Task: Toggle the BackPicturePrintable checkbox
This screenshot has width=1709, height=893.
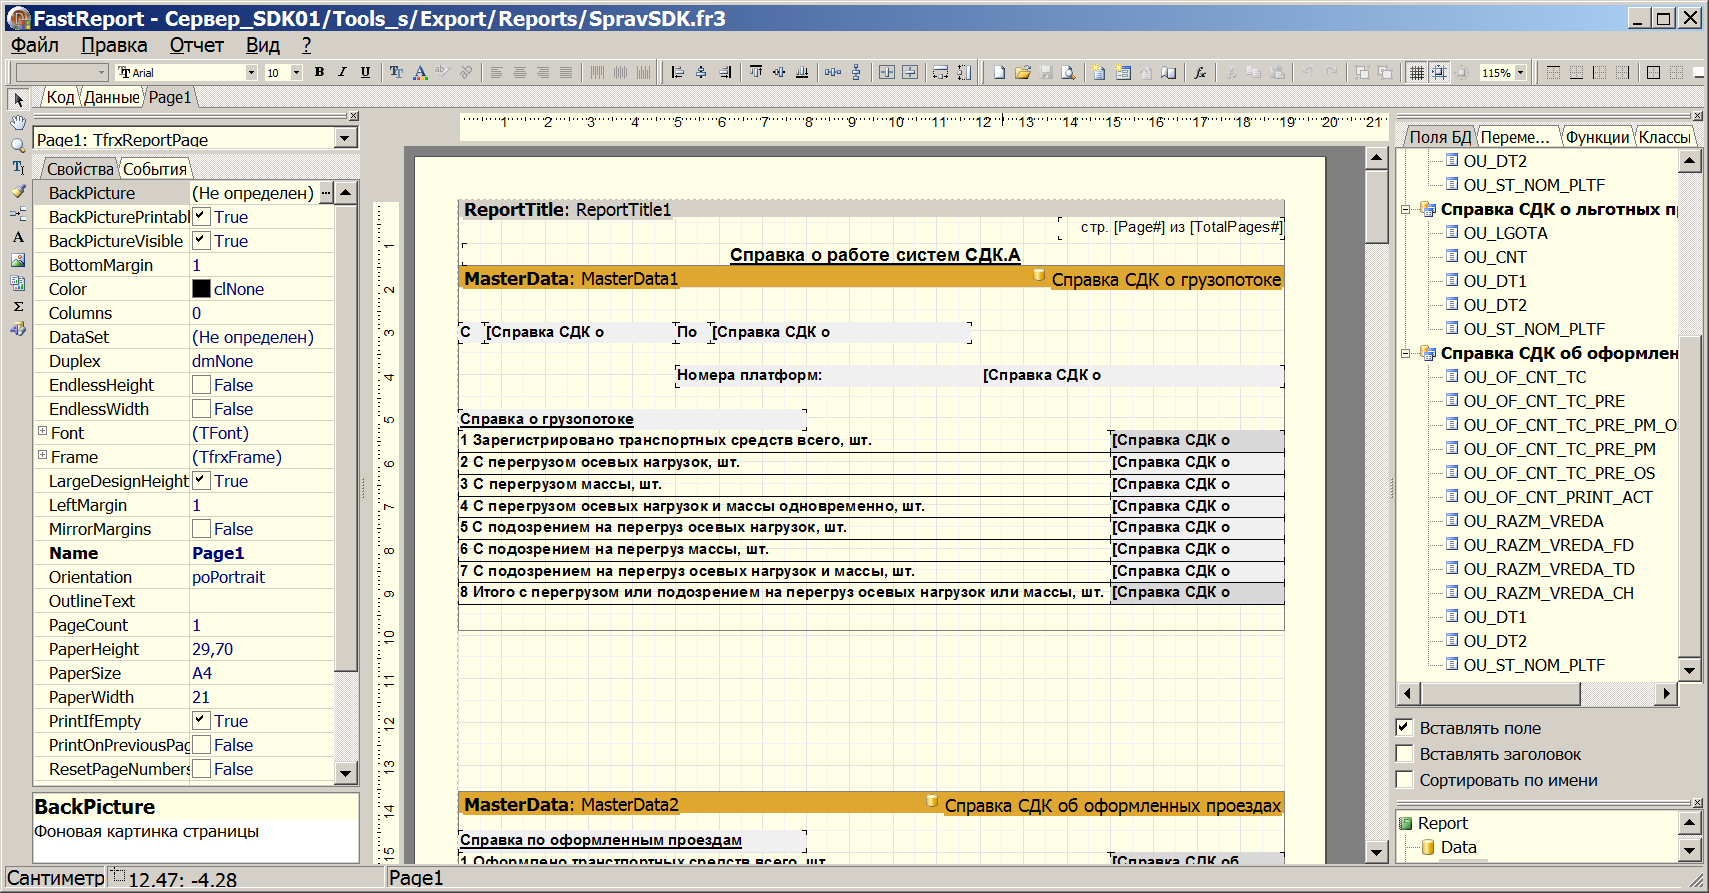Action: [201, 216]
